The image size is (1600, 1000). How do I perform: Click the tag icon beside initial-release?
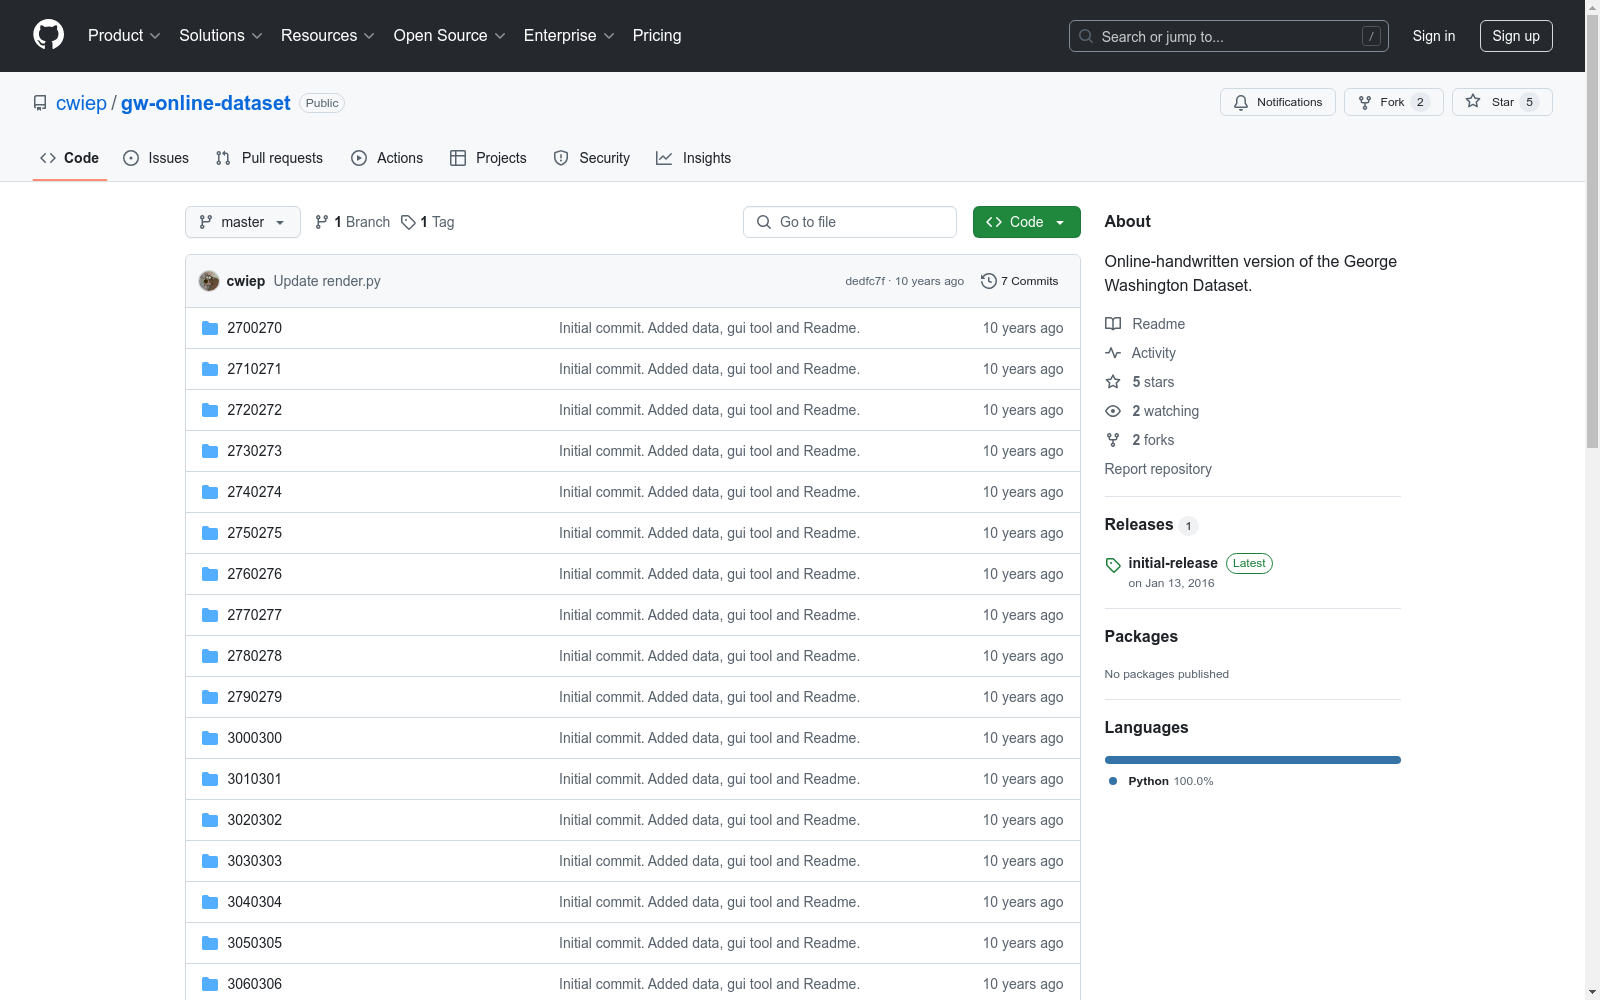tap(1113, 565)
